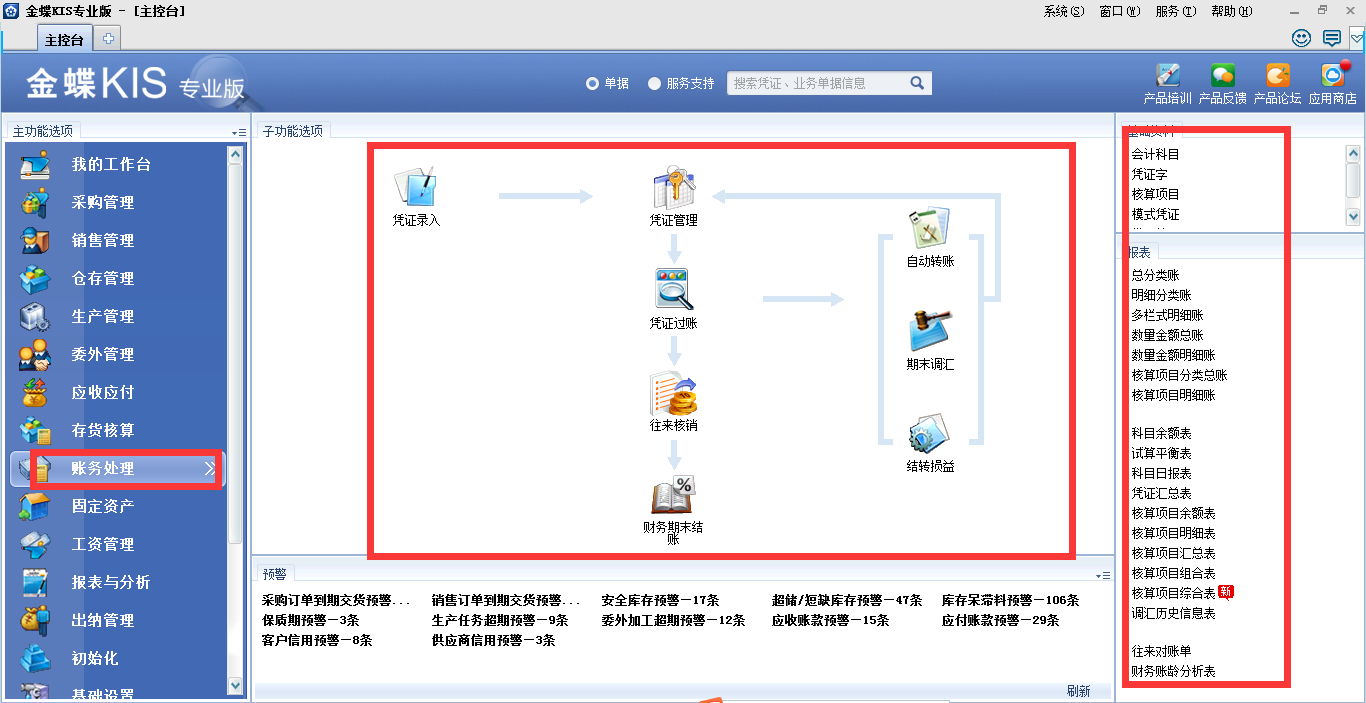The width and height of the screenshot is (1366, 703).
Task: Open the 财务账龄分析表 report
Action: click(x=1173, y=671)
